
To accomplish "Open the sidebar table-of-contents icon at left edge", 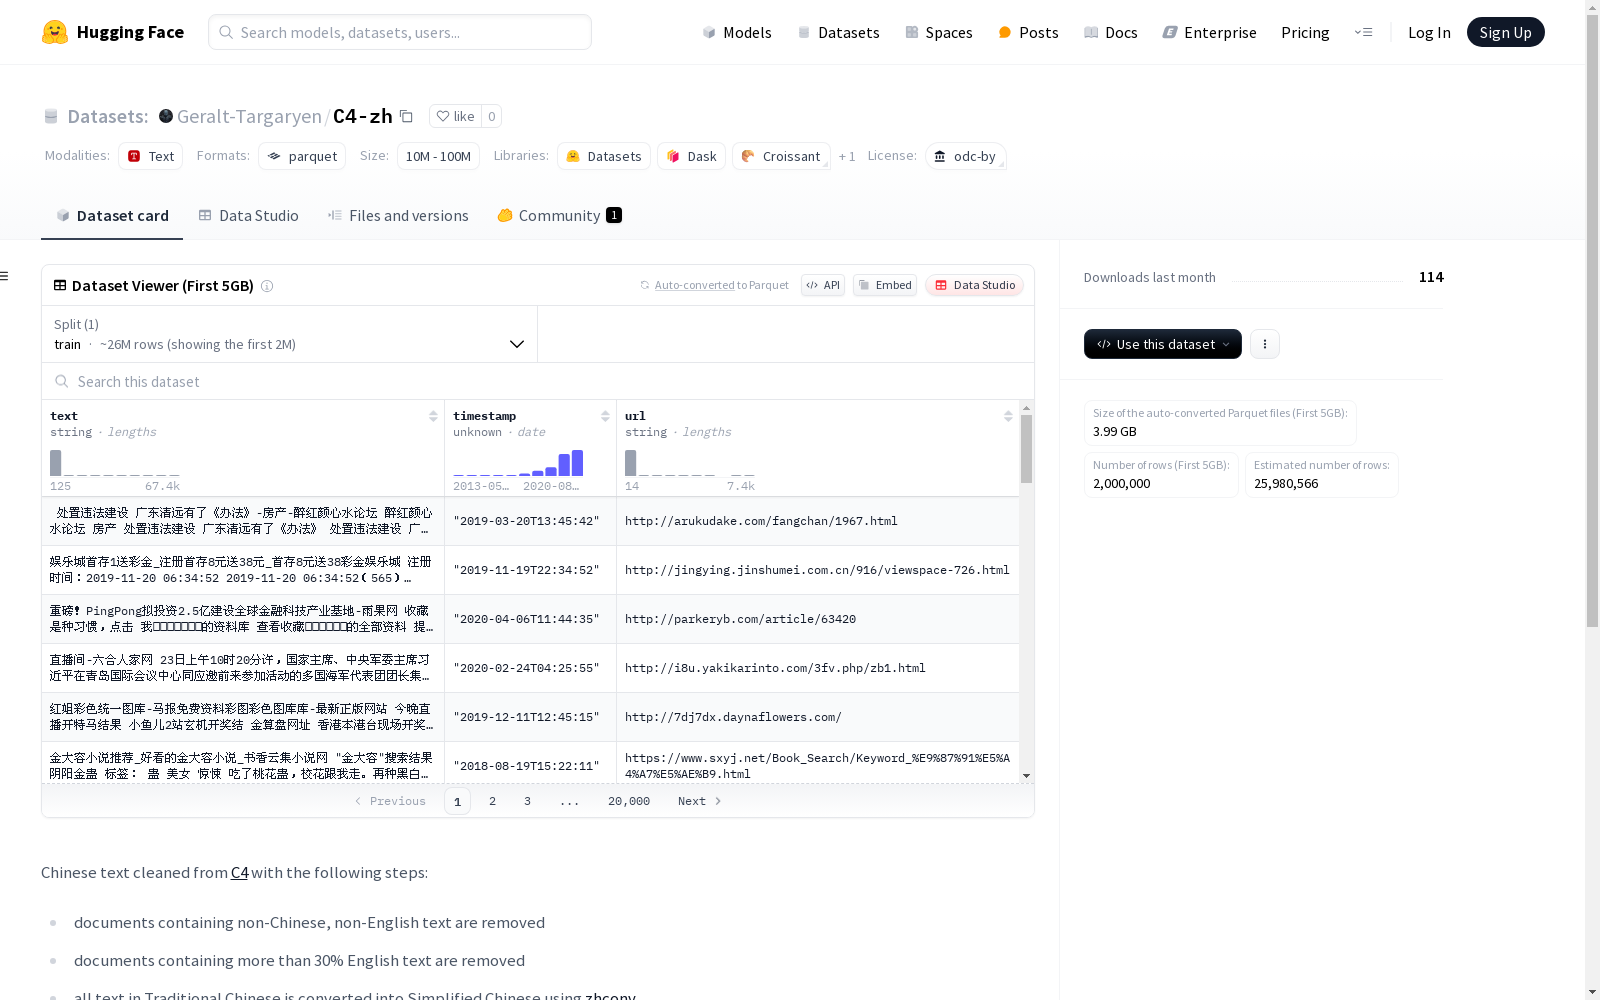I will pos(5,276).
